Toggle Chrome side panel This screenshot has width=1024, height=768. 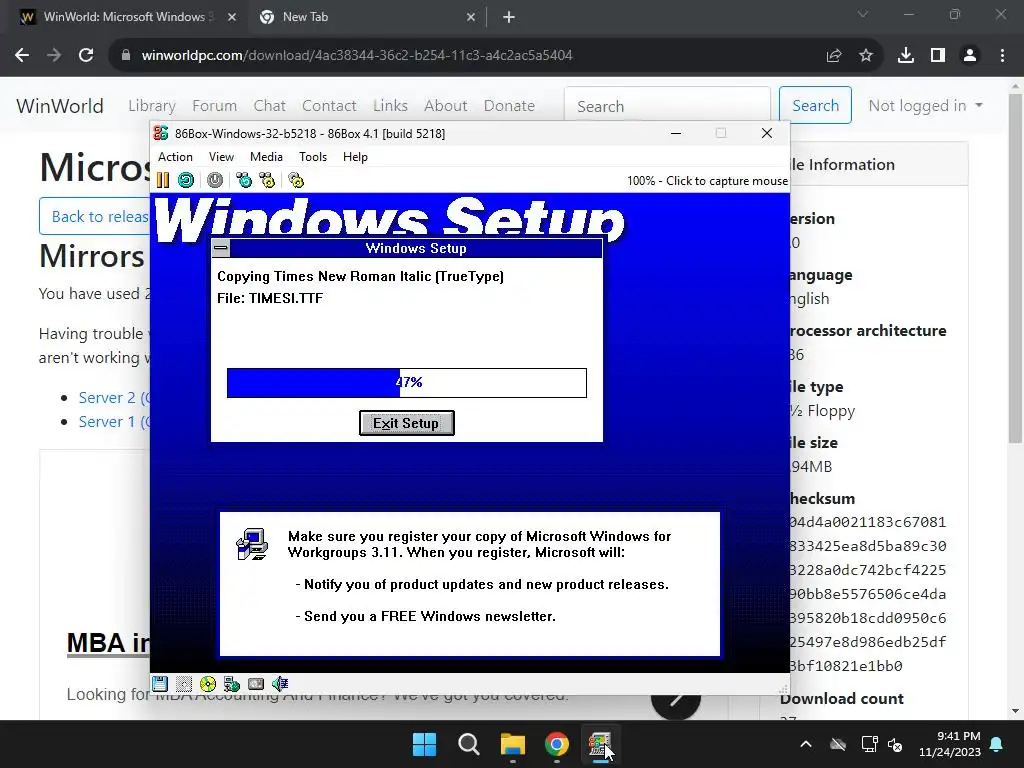(x=938, y=56)
